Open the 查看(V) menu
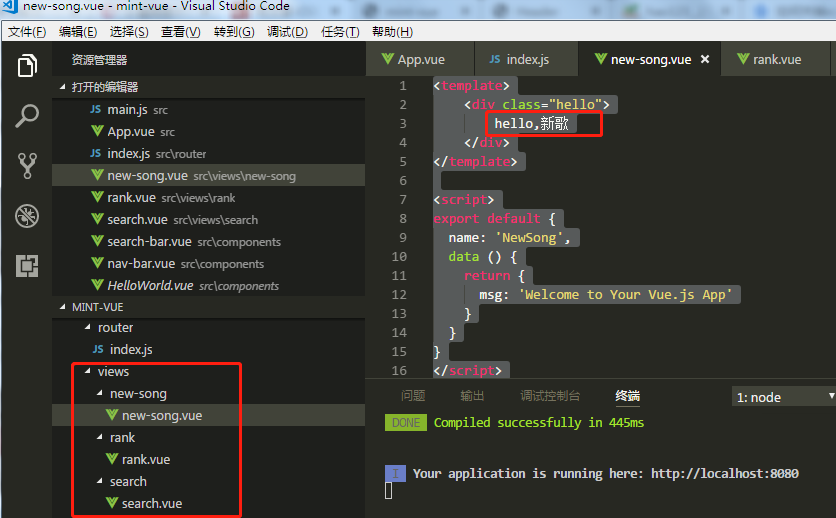The height and width of the screenshot is (518, 836). coord(181,32)
